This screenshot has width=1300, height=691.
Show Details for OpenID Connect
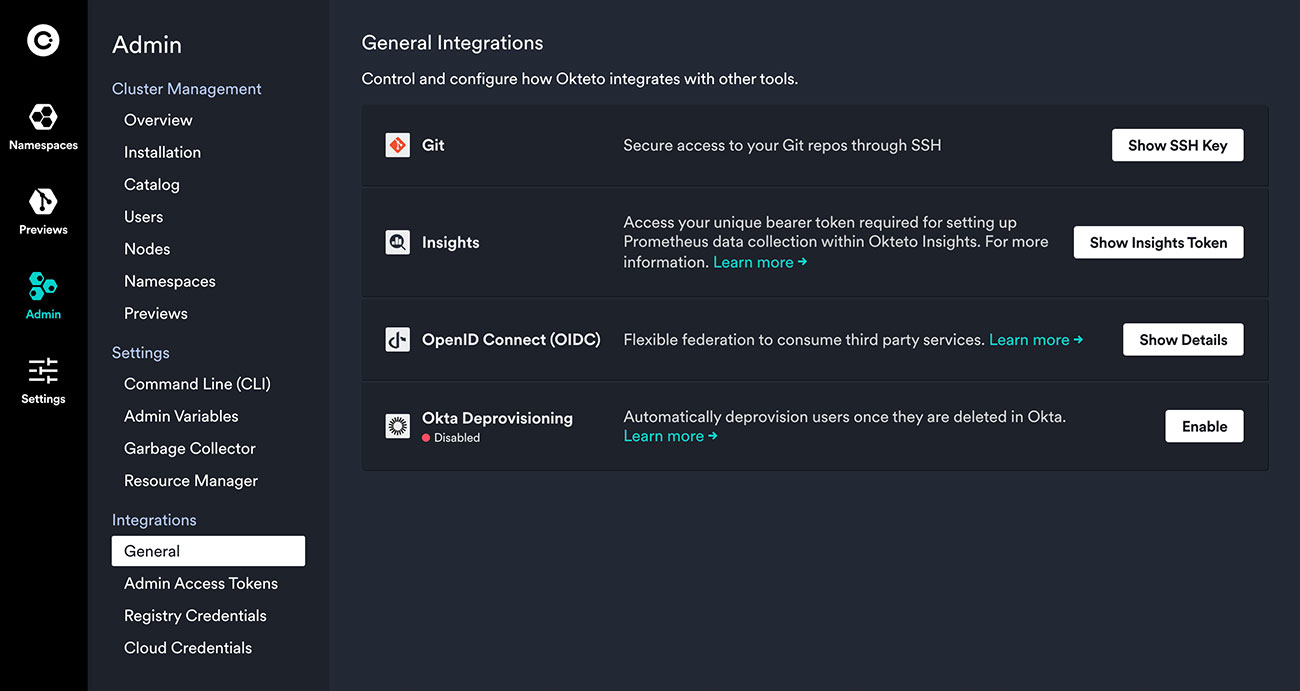tap(1183, 339)
